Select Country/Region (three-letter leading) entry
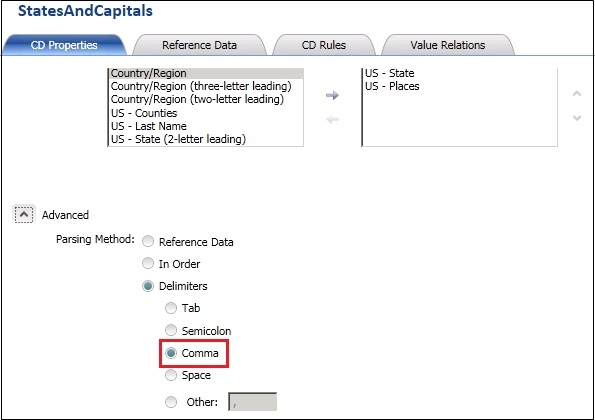Image resolution: width=595 pixels, height=420 pixels. [206, 86]
